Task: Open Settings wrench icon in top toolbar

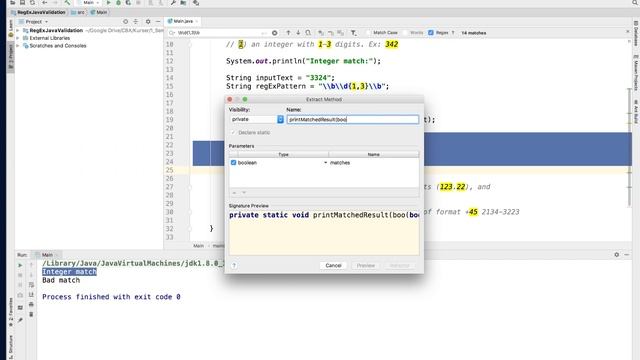Action: click(173, 2)
